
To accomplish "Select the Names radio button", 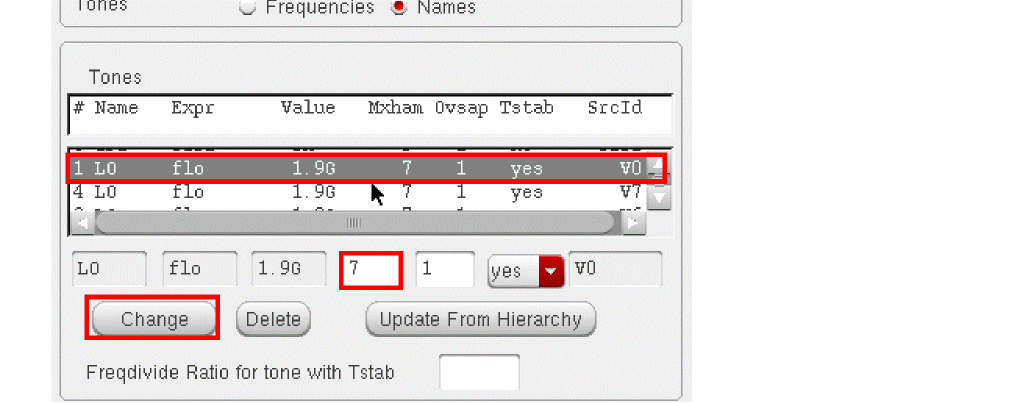I will click(x=400, y=7).
